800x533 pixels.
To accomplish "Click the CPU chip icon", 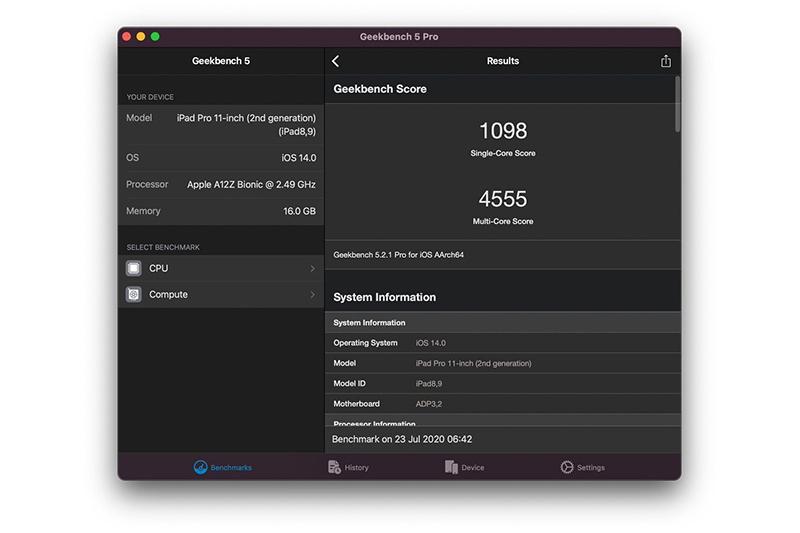I will point(134,268).
